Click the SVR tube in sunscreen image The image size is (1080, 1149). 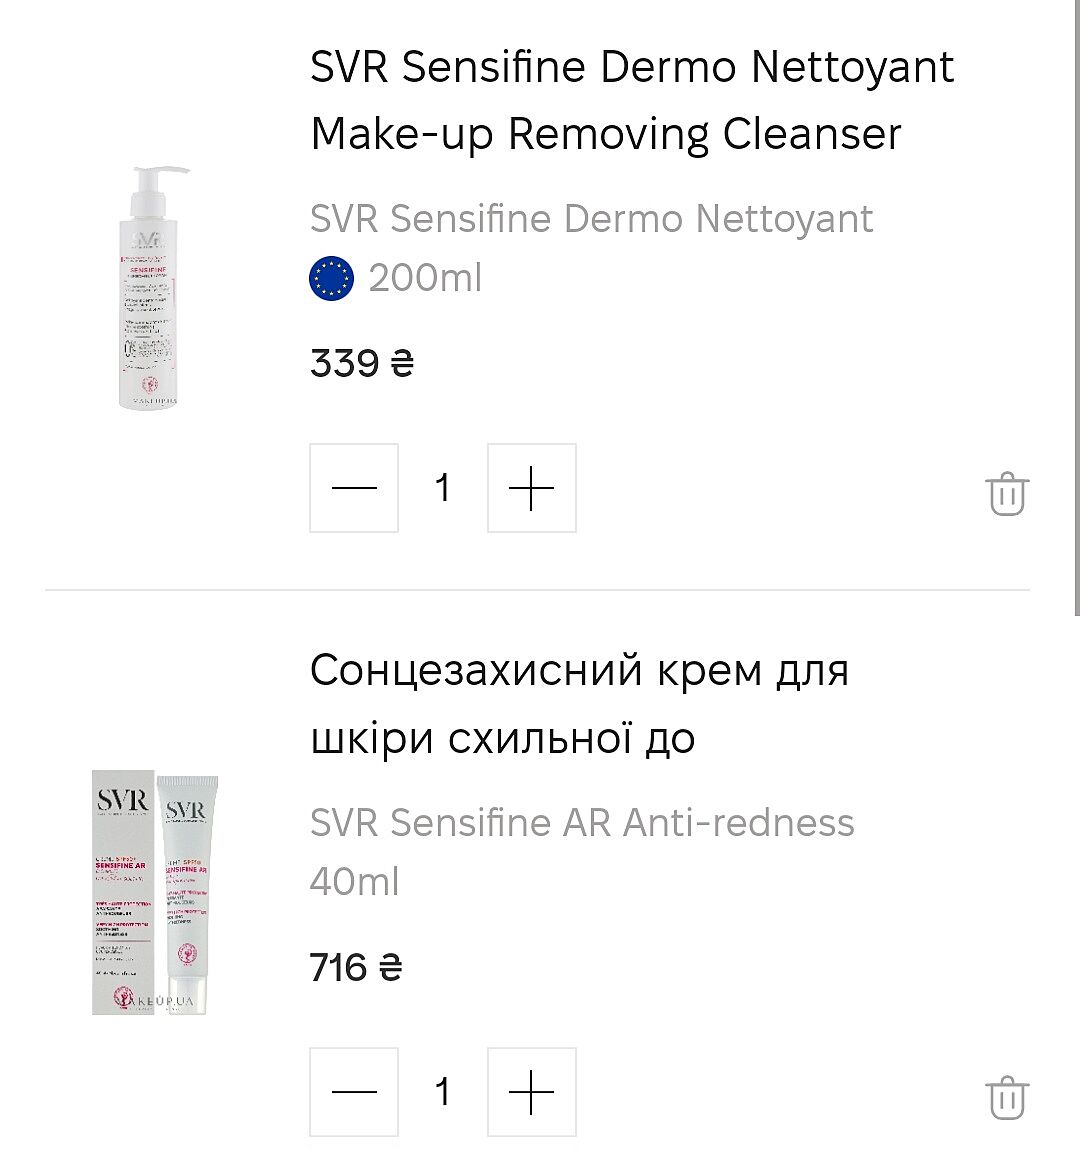click(188, 890)
